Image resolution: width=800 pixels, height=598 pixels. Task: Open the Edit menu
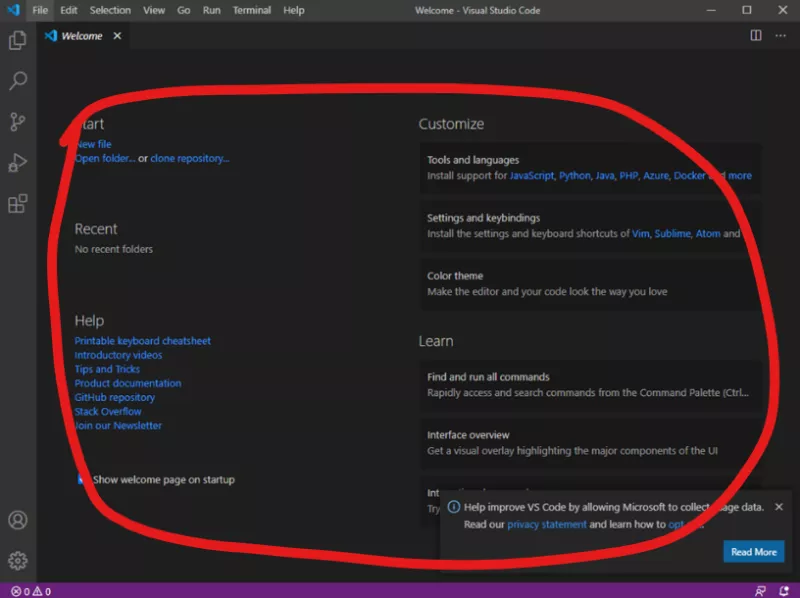pos(68,10)
